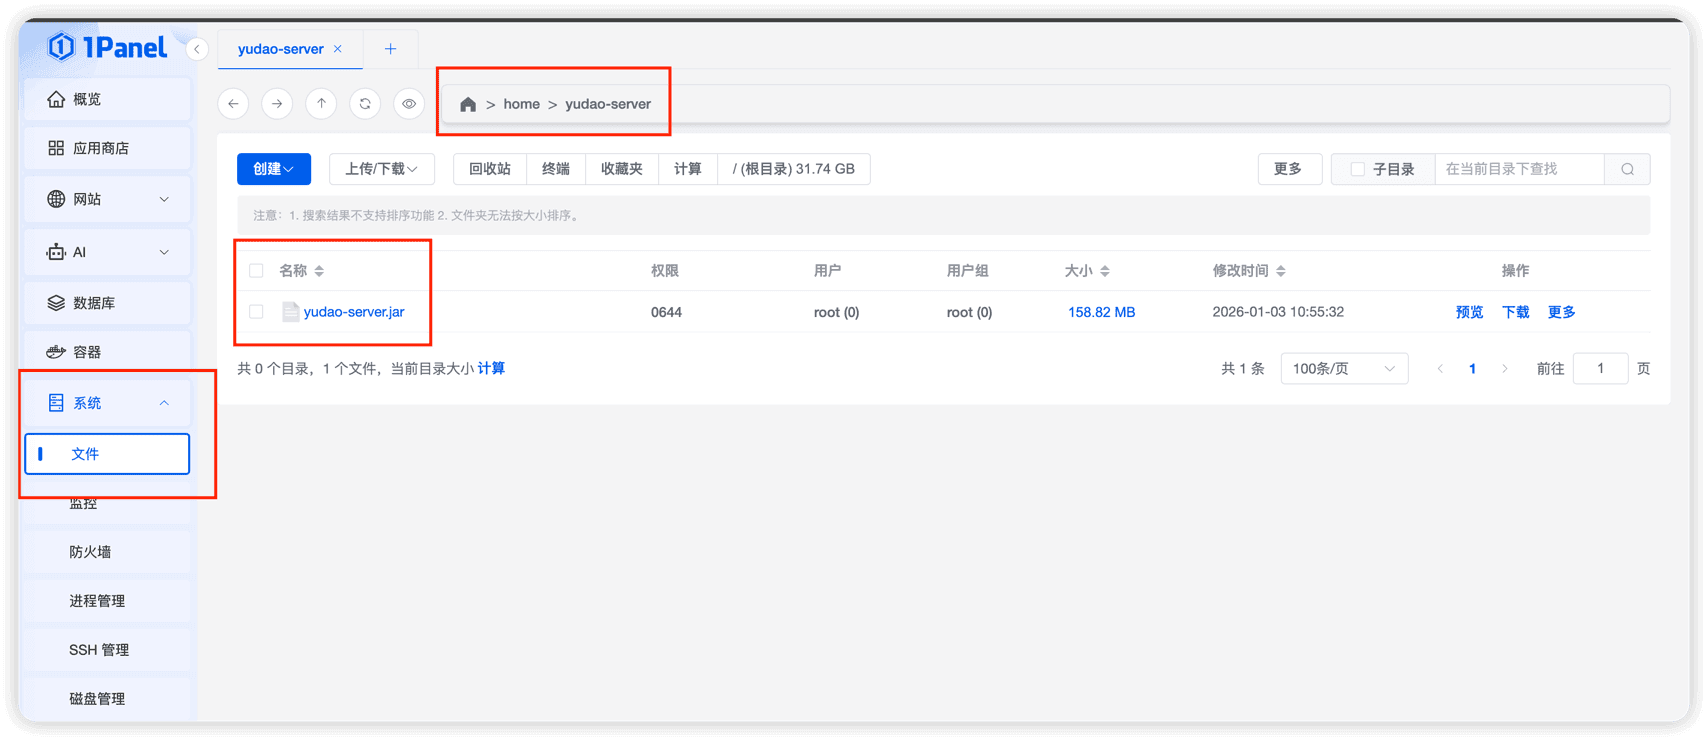This screenshot has height=740, width=1708.
Task: Go to 进程管理 process management
Action: click(107, 601)
